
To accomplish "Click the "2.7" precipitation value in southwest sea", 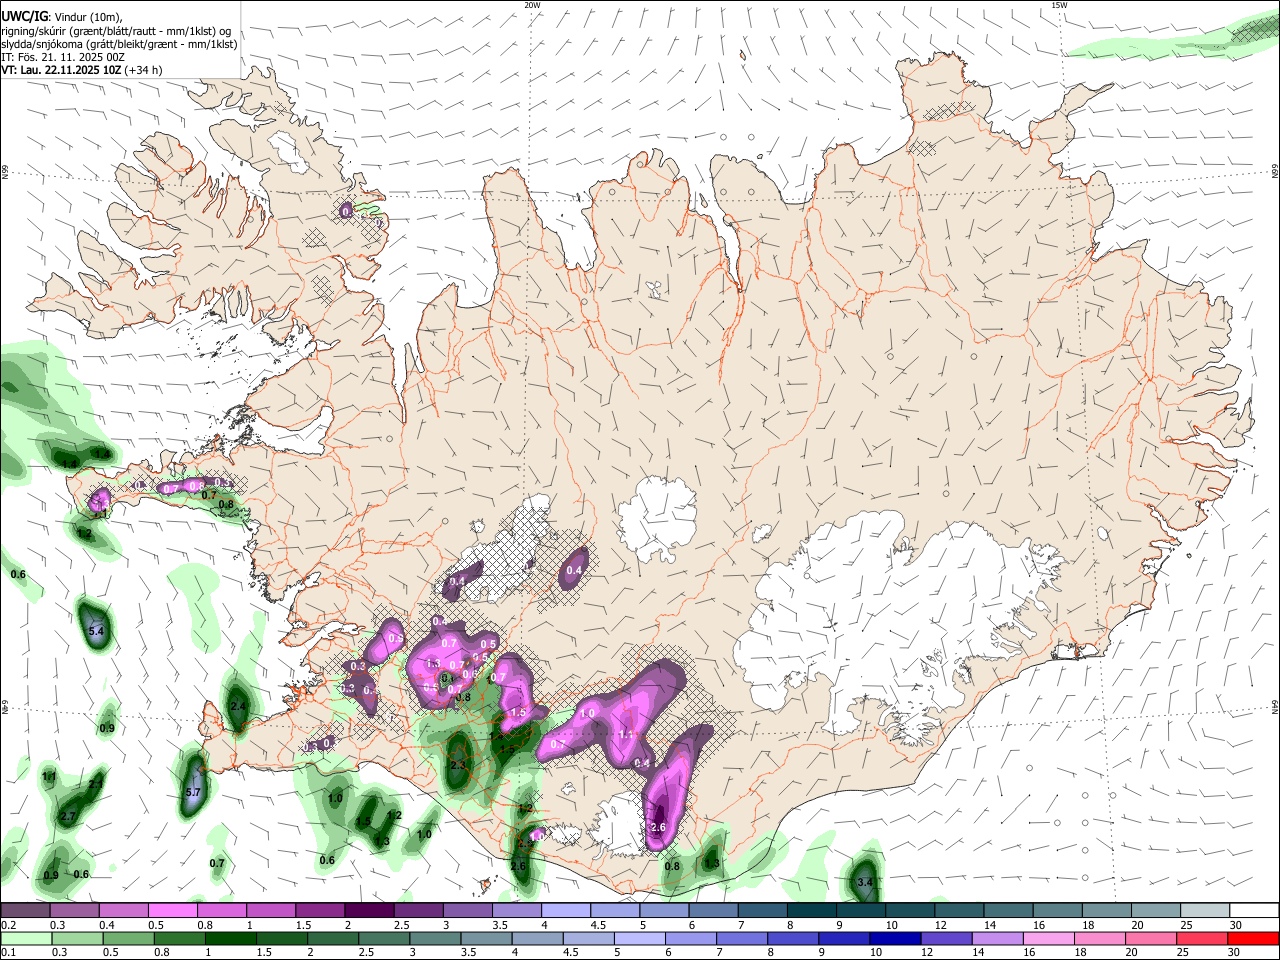I will click(x=68, y=817).
